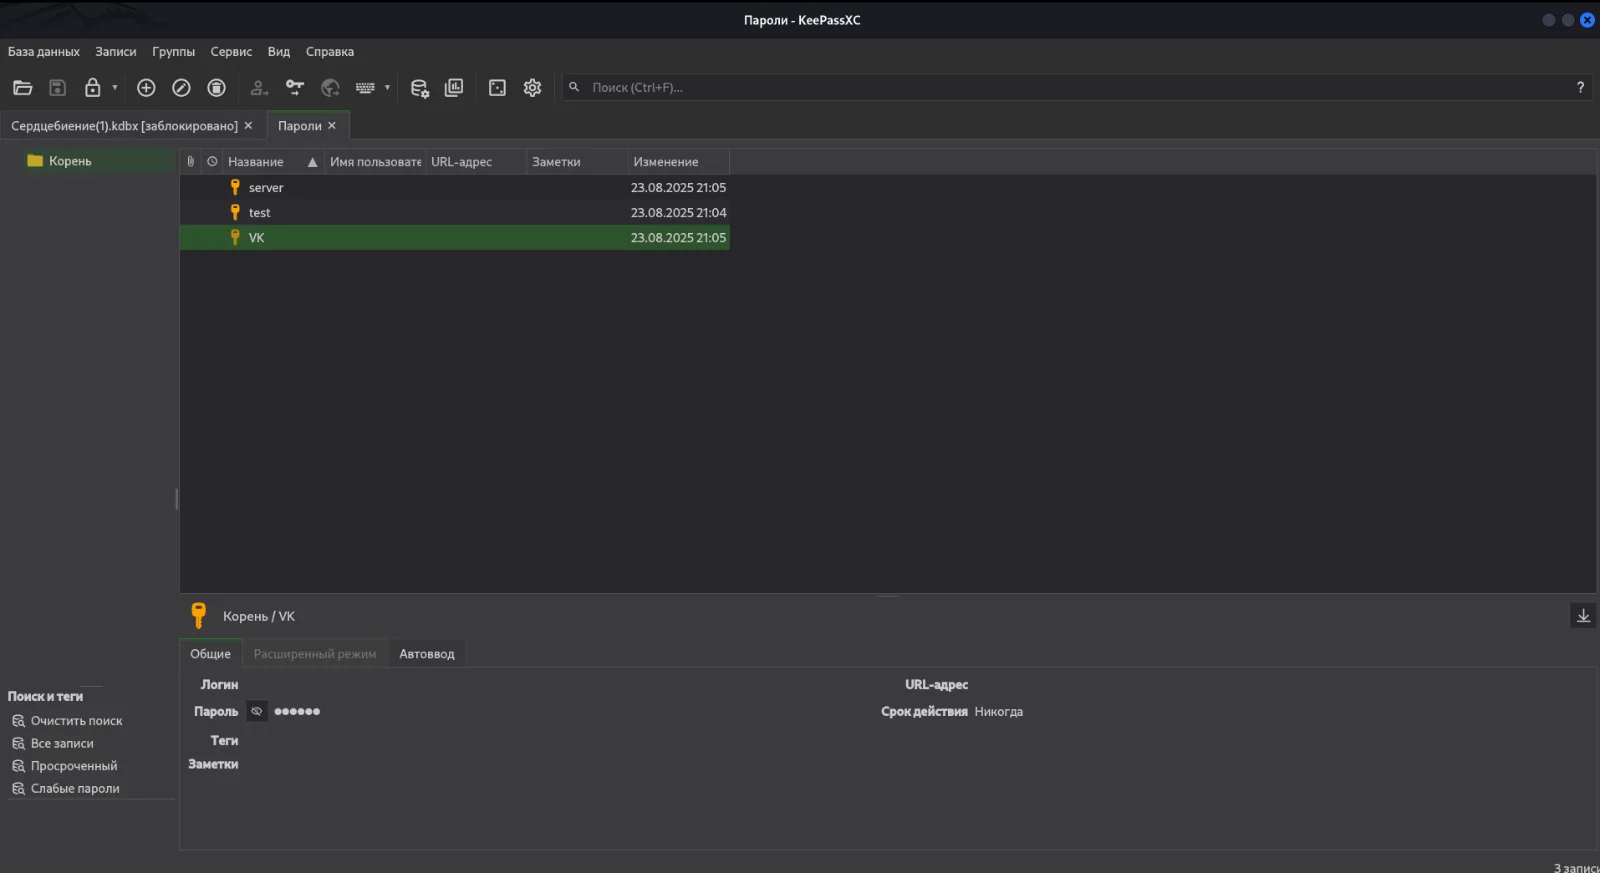Click the server entry modified date 21:05
Viewport: 1600px width, 873px height.
[678, 188]
